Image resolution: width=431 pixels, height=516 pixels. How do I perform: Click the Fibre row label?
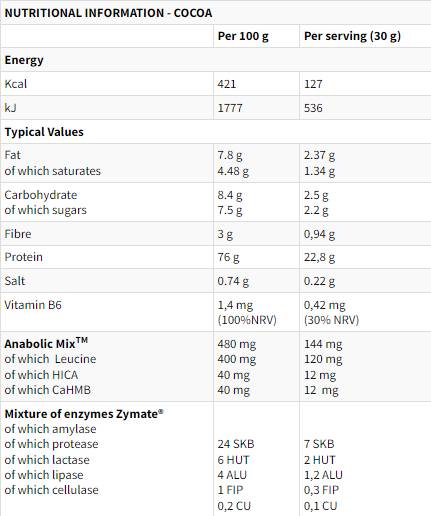18,234
